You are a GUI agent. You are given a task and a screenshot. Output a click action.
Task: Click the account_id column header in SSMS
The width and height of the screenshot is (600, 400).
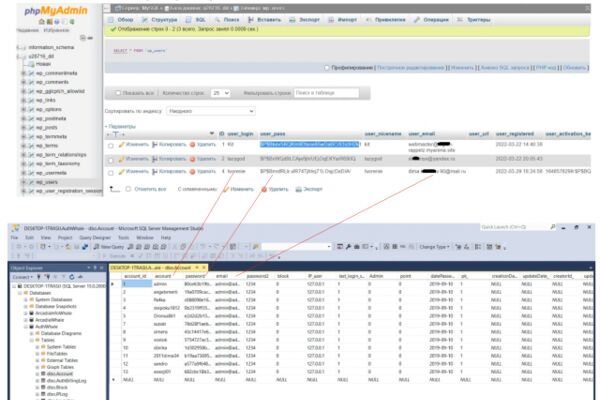(x=135, y=276)
